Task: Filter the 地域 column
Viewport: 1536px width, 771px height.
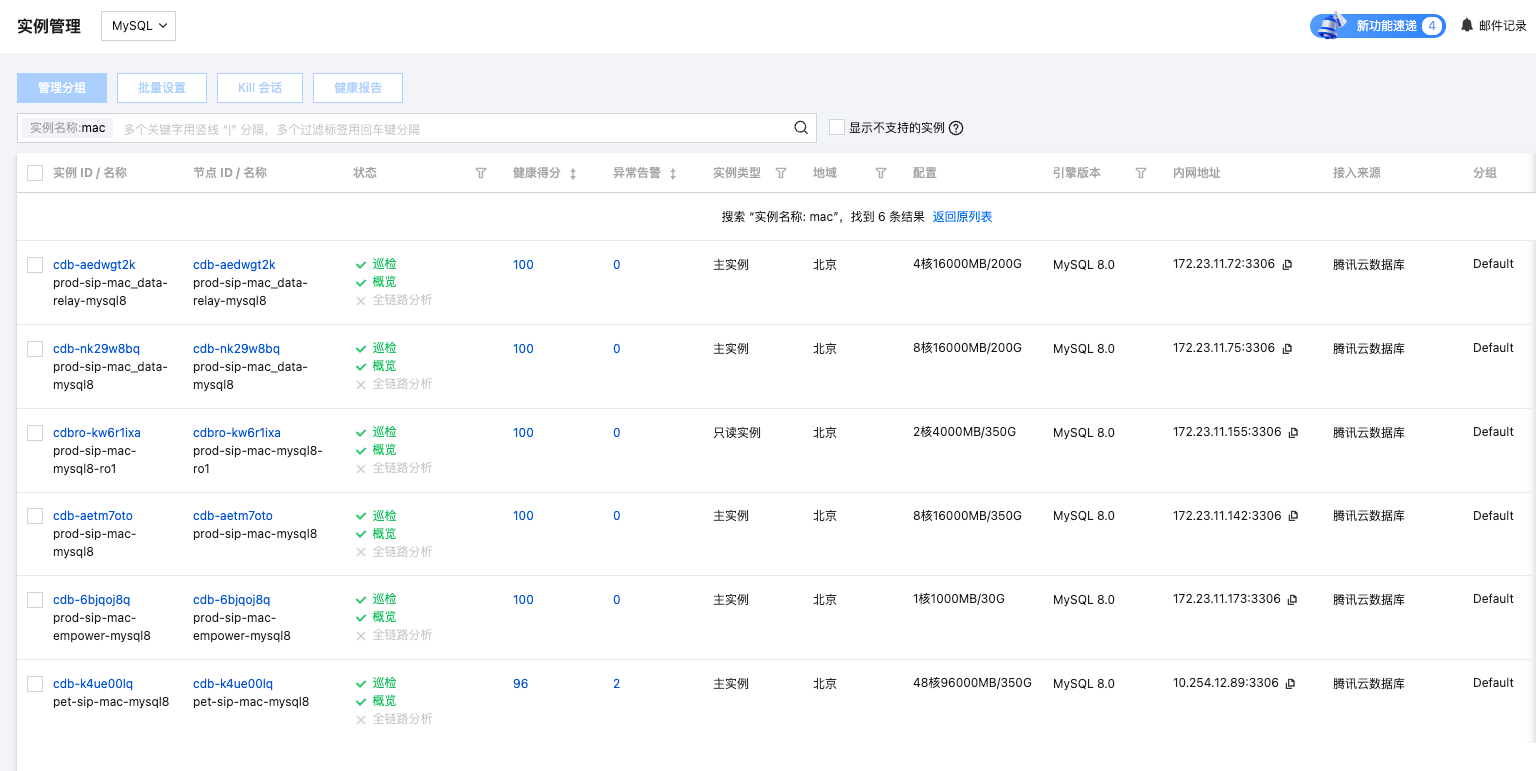Action: (881, 173)
